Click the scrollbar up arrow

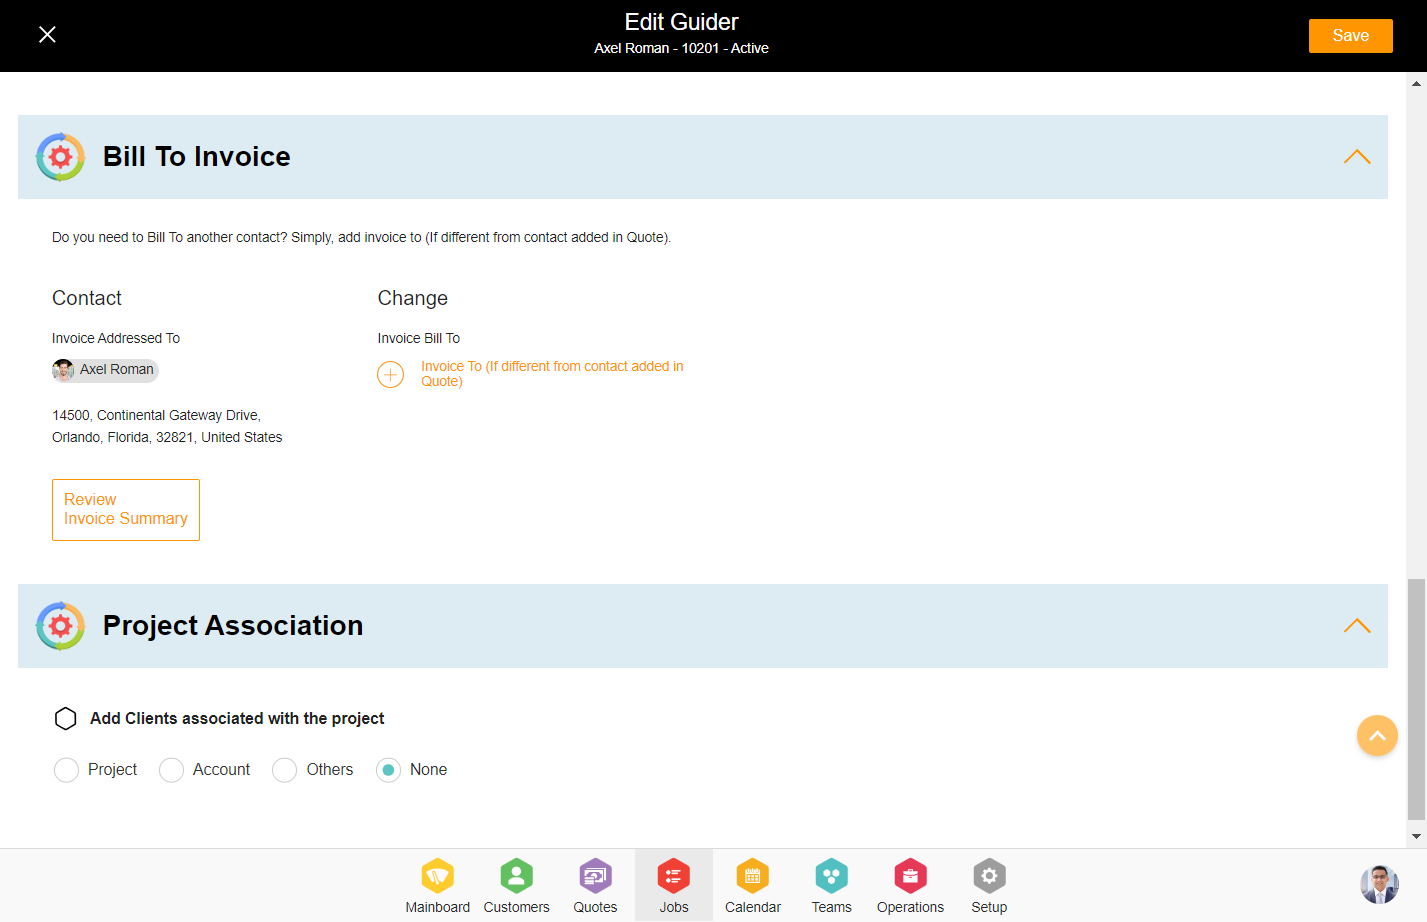(1417, 83)
